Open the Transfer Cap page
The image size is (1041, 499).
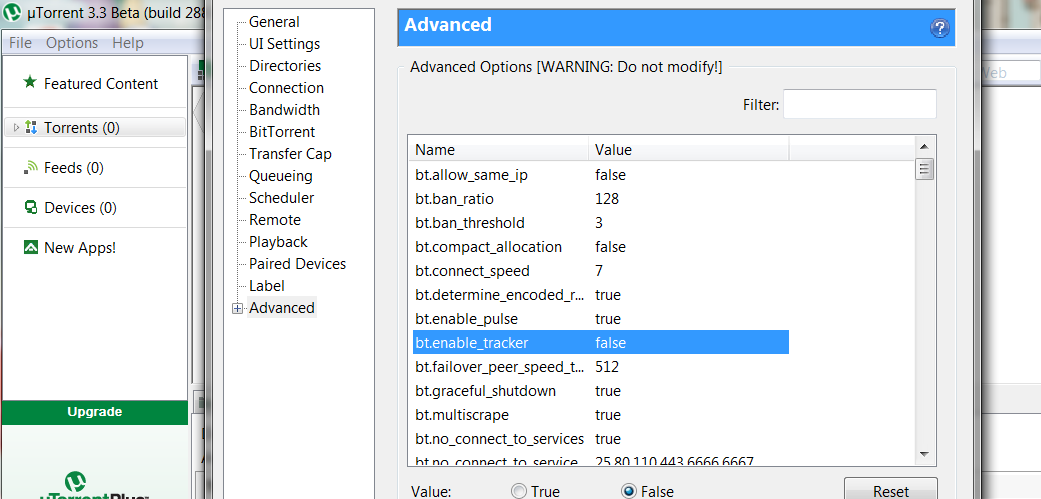pyautogui.click(x=290, y=153)
